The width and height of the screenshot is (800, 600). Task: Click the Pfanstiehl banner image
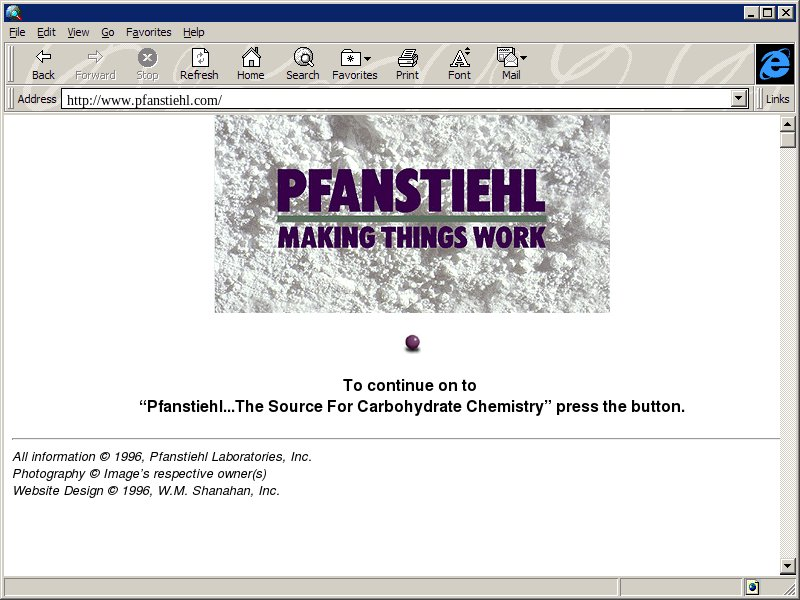coord(411,213)
